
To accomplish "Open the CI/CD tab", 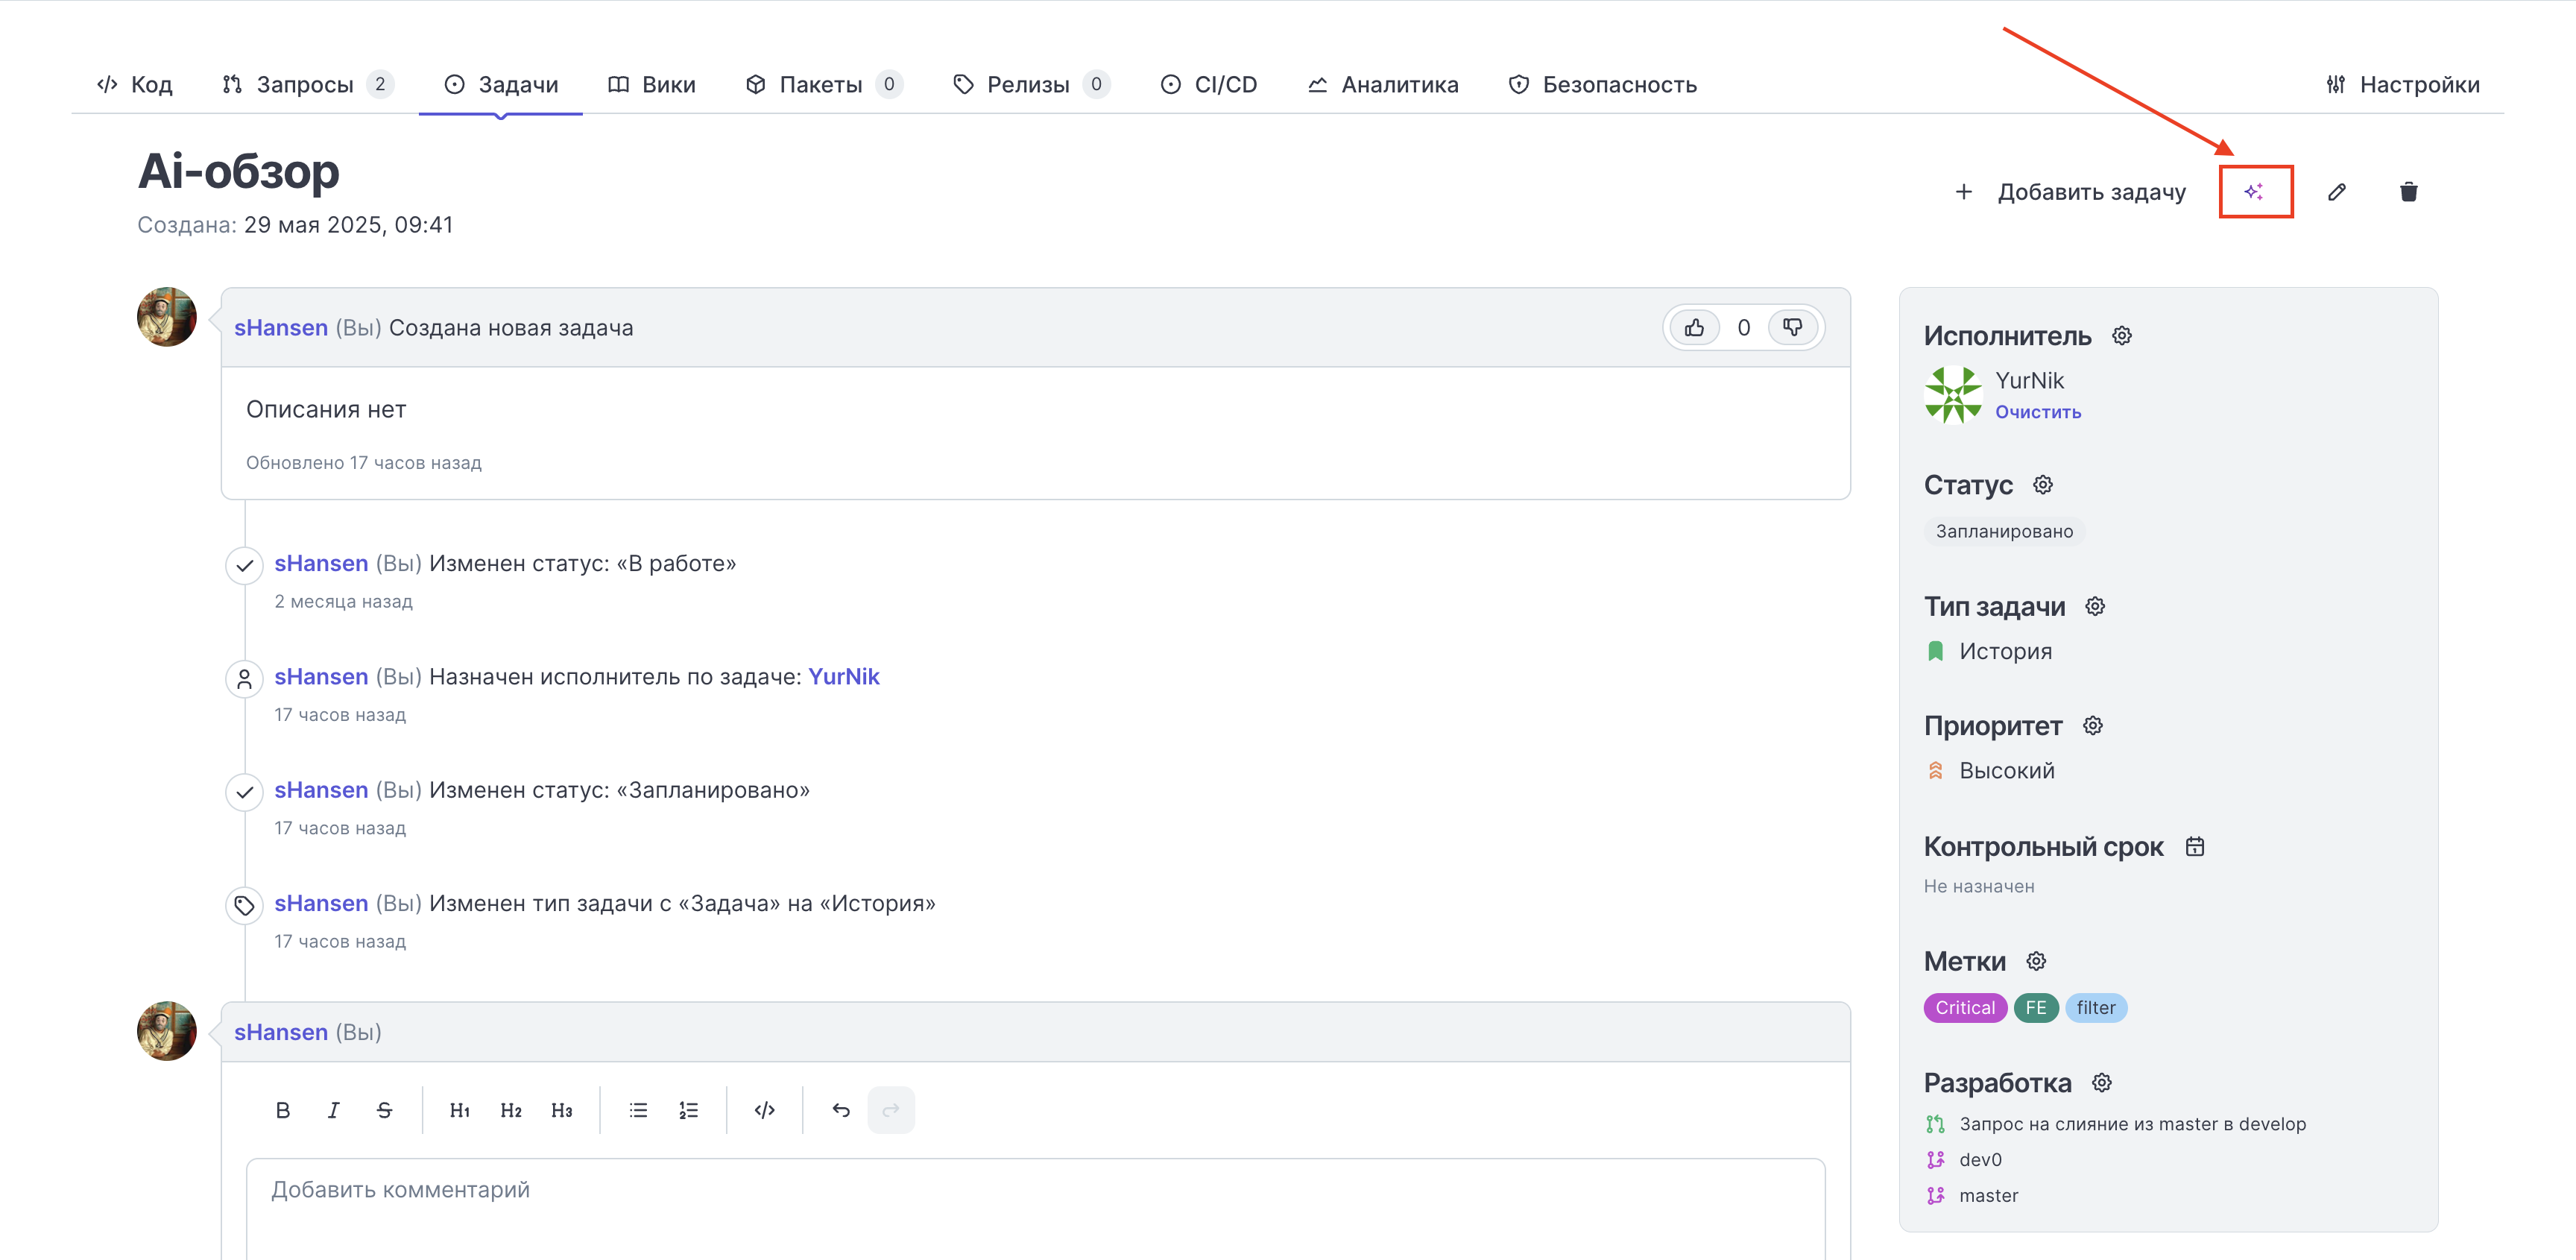I will tap(1209, 85).
